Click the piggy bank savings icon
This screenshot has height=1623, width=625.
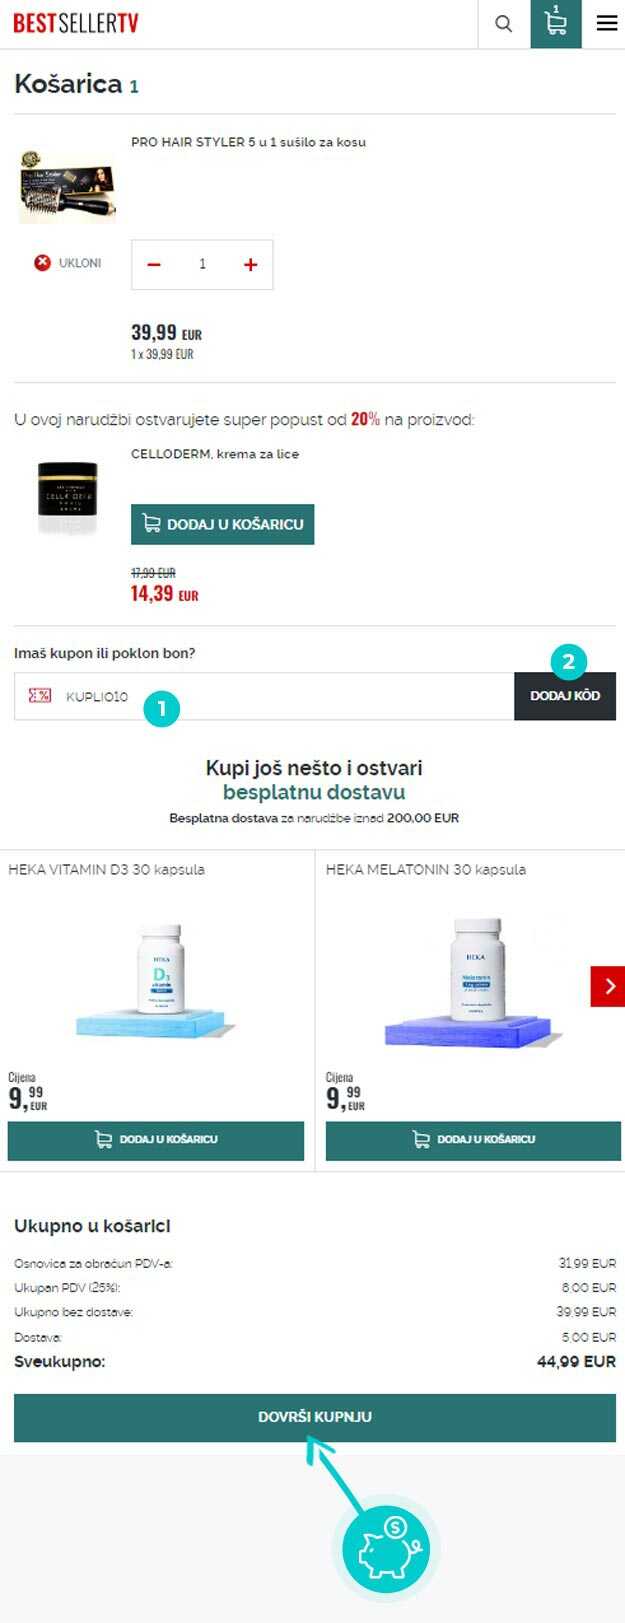coord(386,1550)
